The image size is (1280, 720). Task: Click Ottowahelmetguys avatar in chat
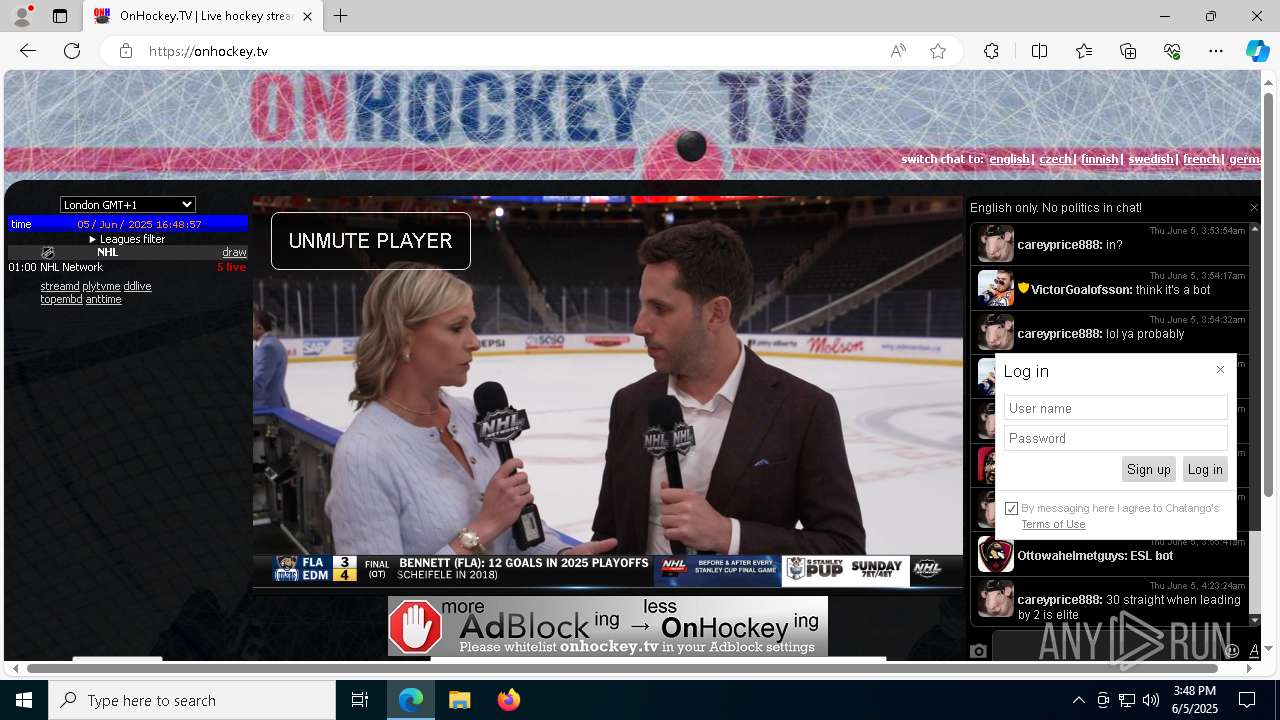click(996, 554)
